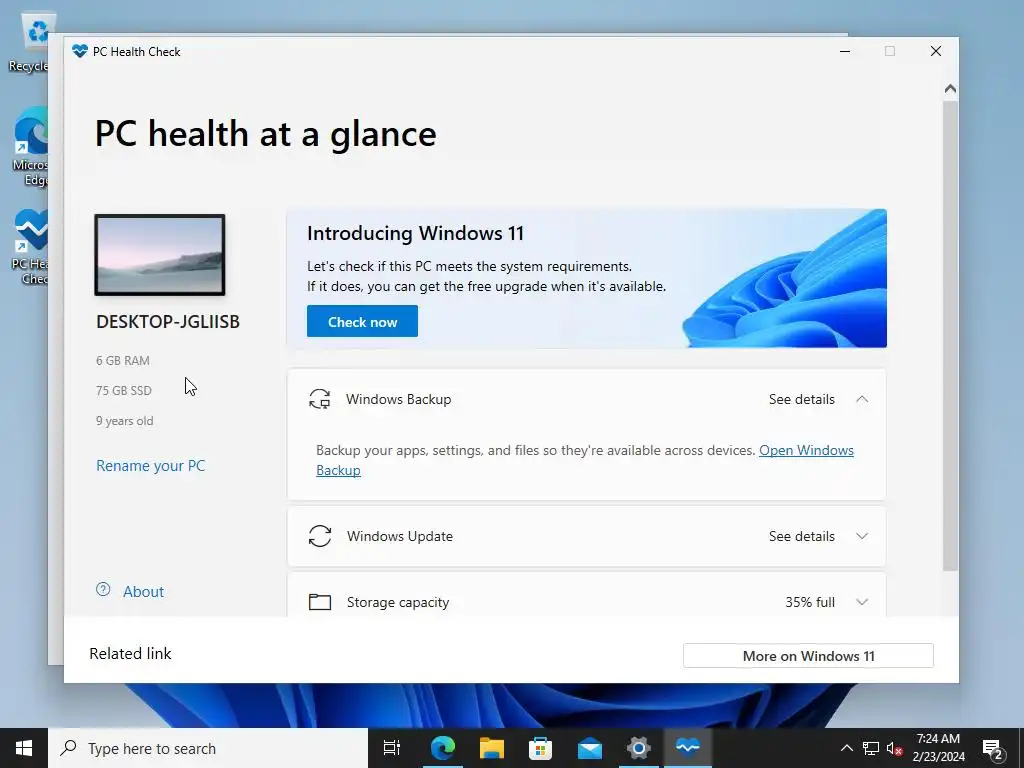Minimize the PC Health Check window

click(845, 51)
